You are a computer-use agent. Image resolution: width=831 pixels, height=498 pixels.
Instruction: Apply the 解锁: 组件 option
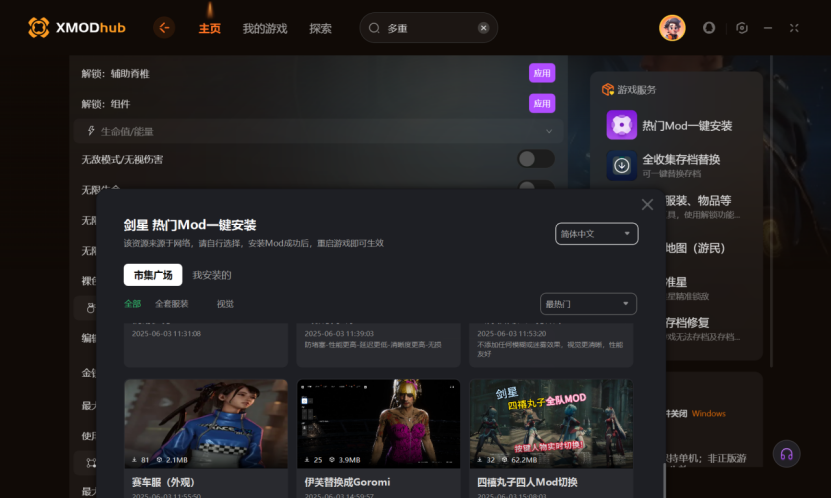542,103
